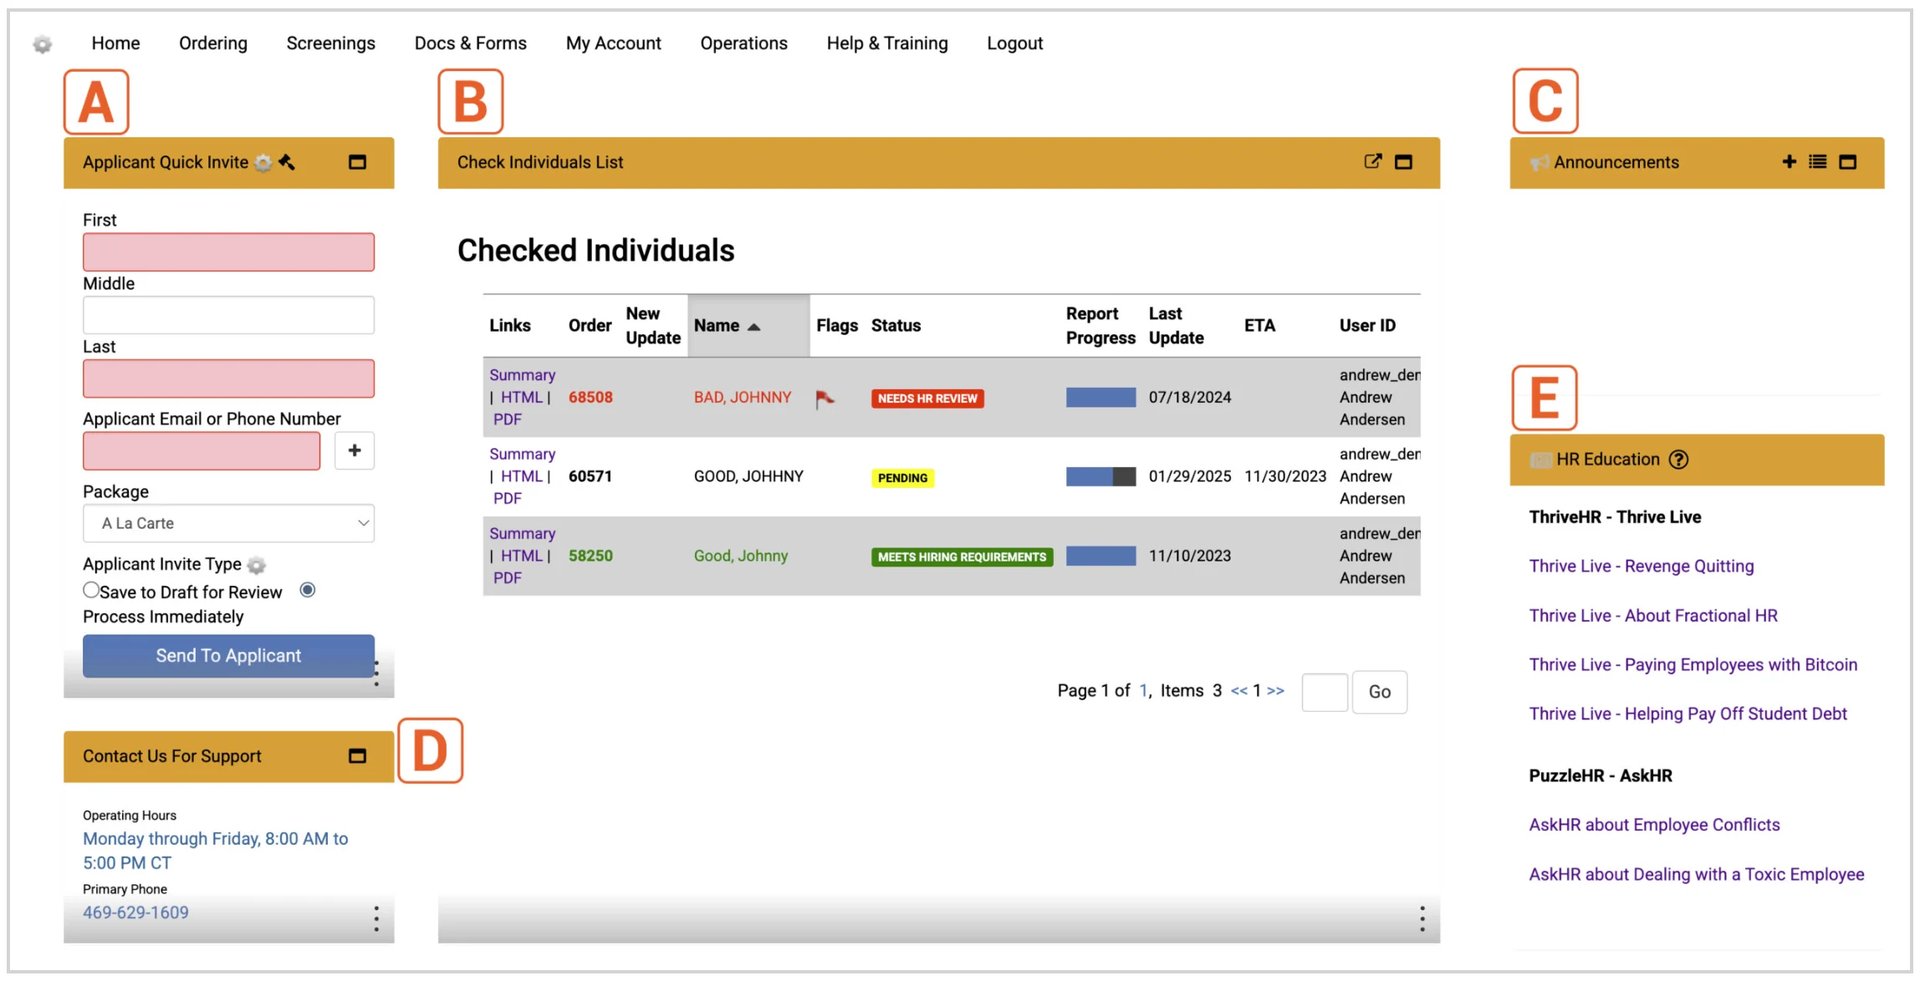The width and height of the screenshot is (1920, 981).
Task: Click the Status column header
Action: click(896, 326)
